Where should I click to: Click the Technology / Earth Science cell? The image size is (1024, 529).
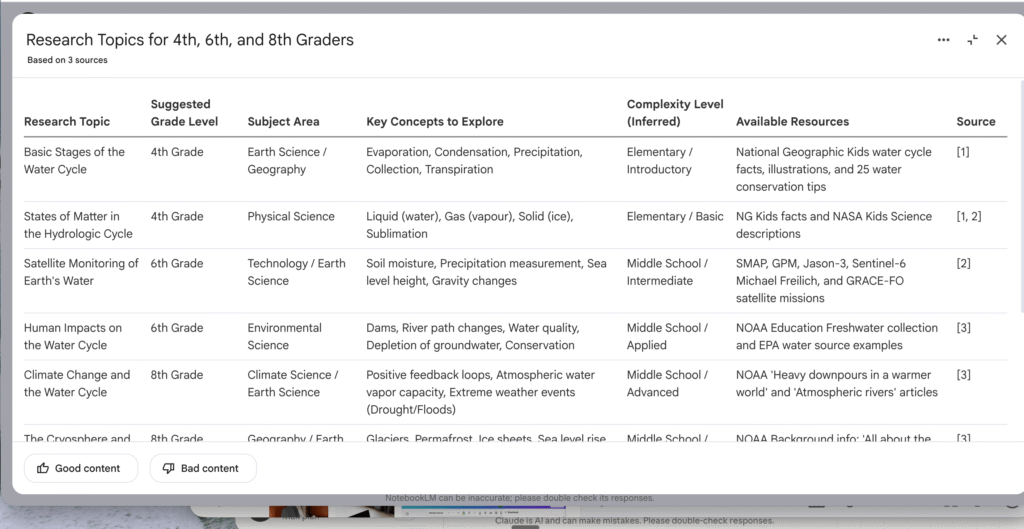(x=296, y=272)
